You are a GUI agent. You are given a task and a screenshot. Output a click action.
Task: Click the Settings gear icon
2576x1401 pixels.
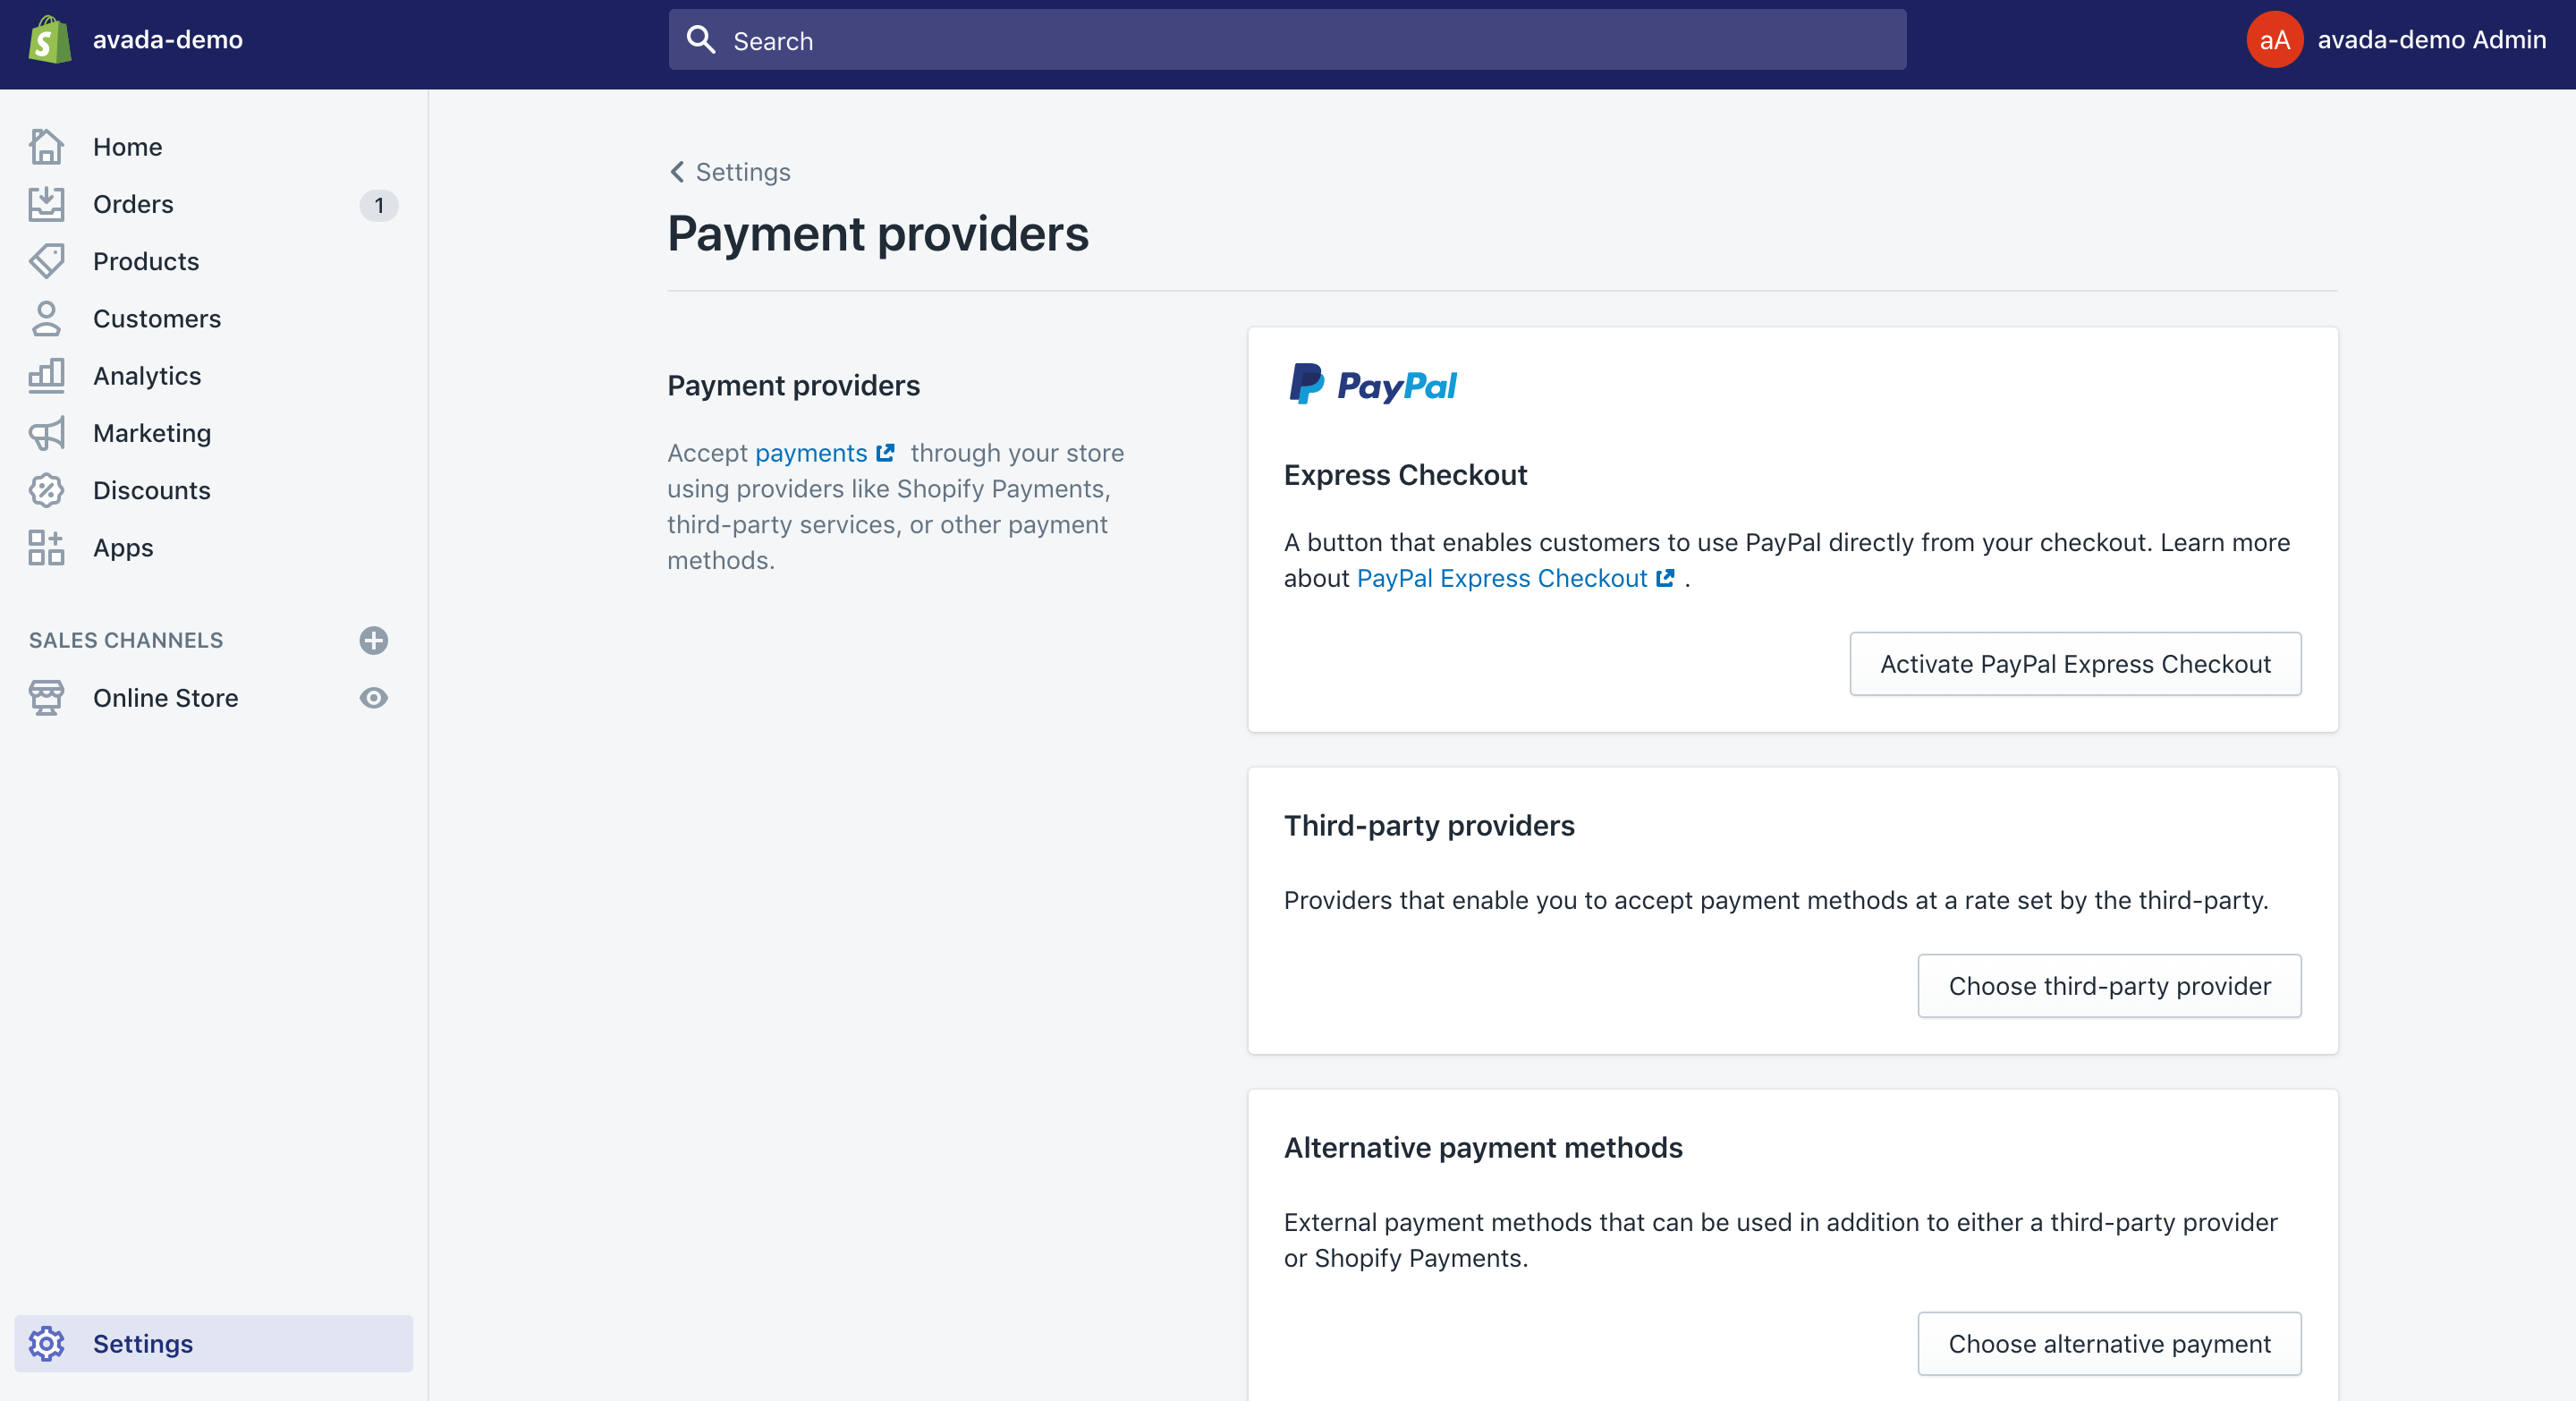(x=47, y=1344)
